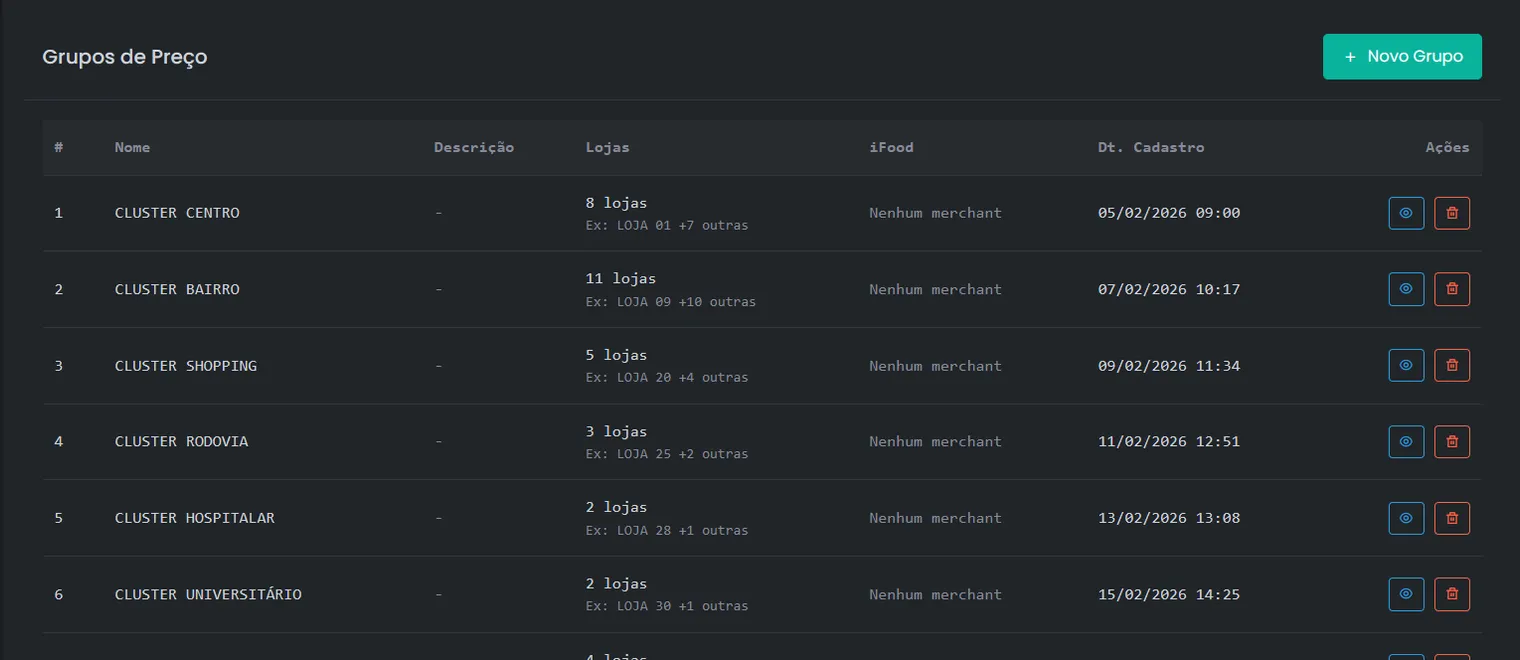
Task: Click the CLUSTER RODOVIA name
Action: pos(181,442)
